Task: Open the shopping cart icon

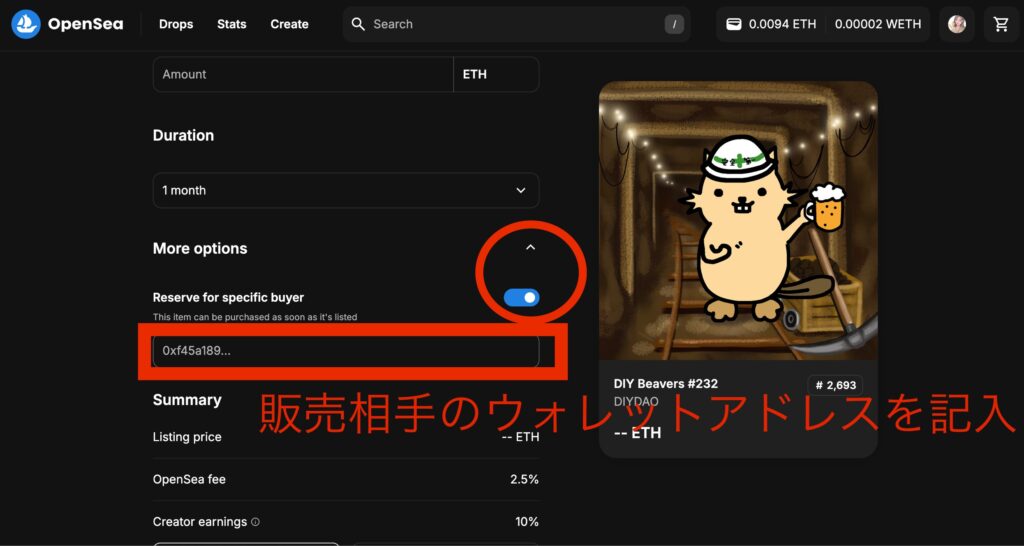Action: (1000, 24)
